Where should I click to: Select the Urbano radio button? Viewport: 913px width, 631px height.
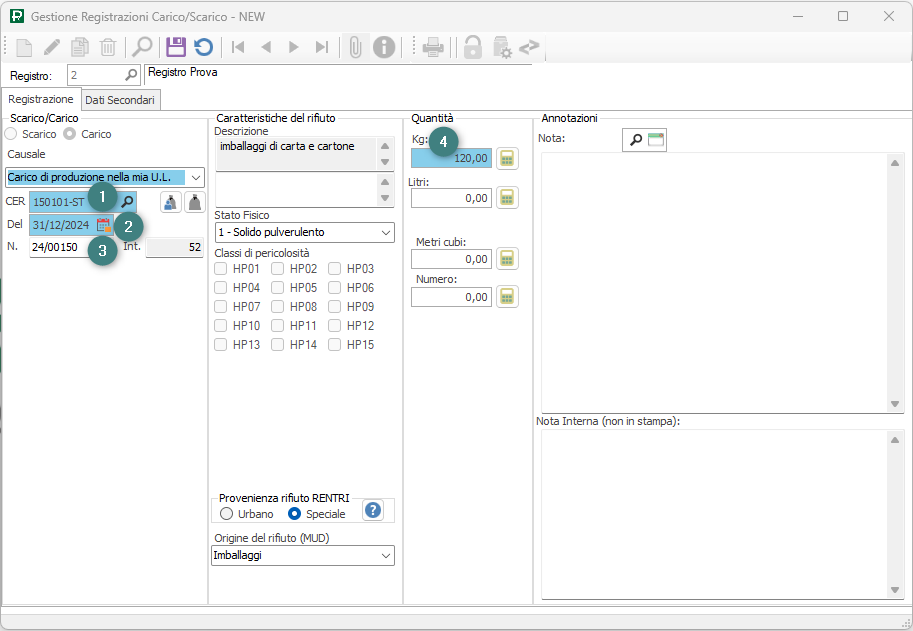pyautogui.click(x=227, y=514)
